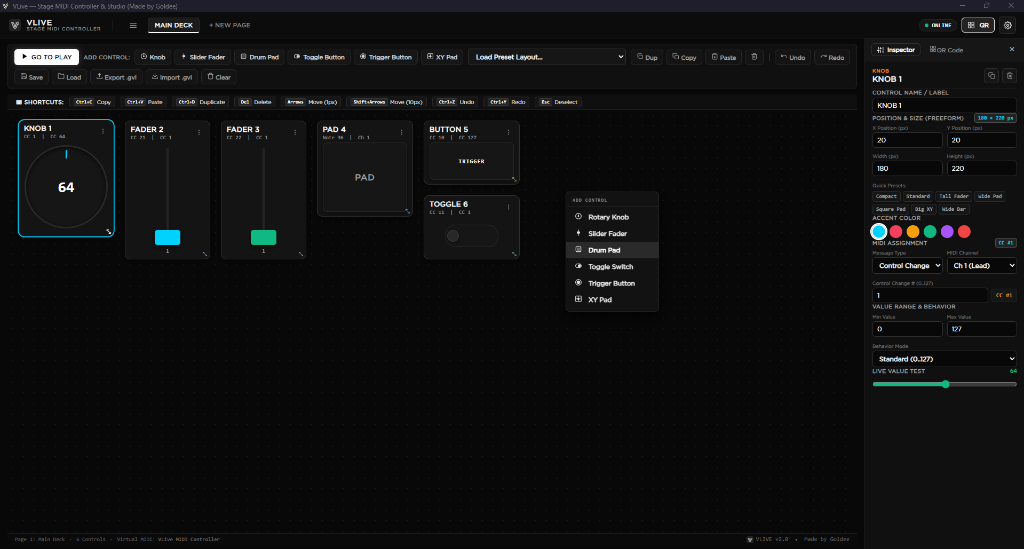Screen dimensions: 1024x549
Task: Switch to the Inspector tab
Action: coord(896,50)
